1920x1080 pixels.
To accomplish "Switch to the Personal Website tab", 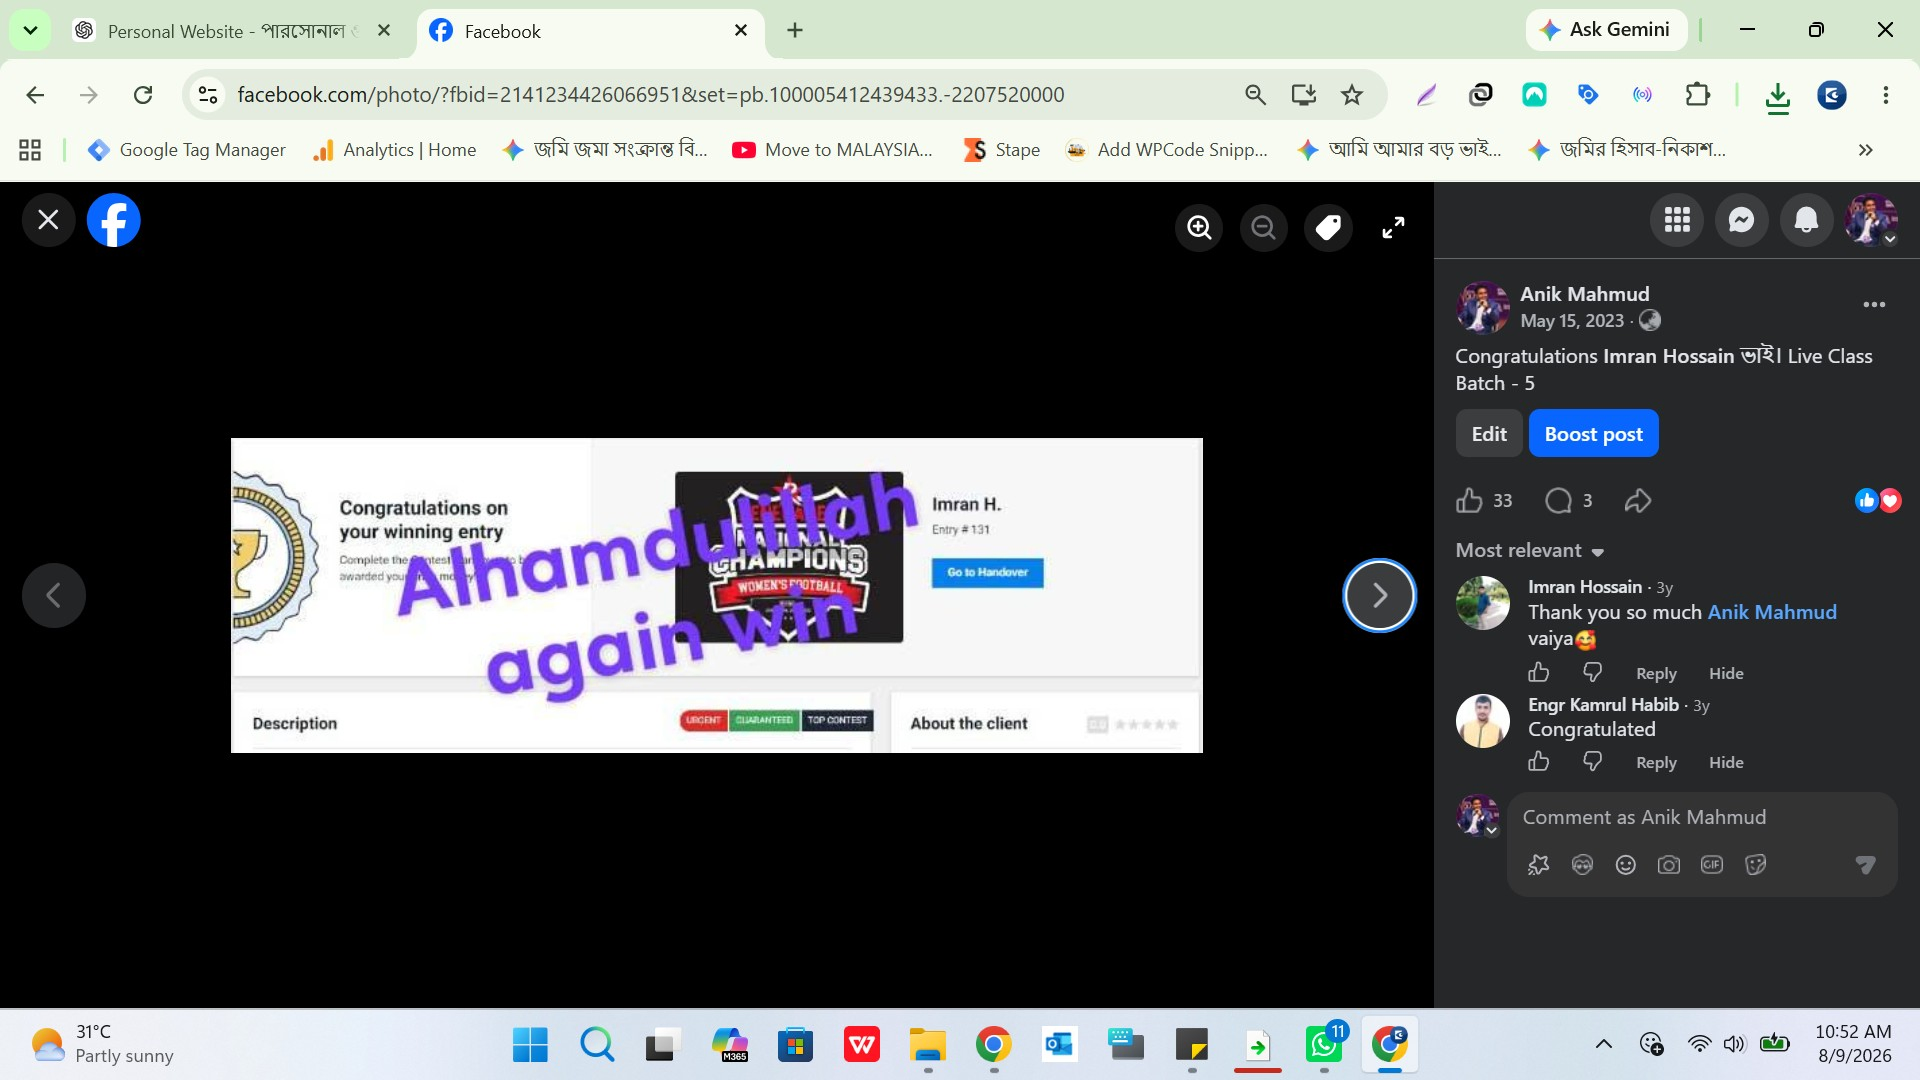I will [x=230, y=31].
